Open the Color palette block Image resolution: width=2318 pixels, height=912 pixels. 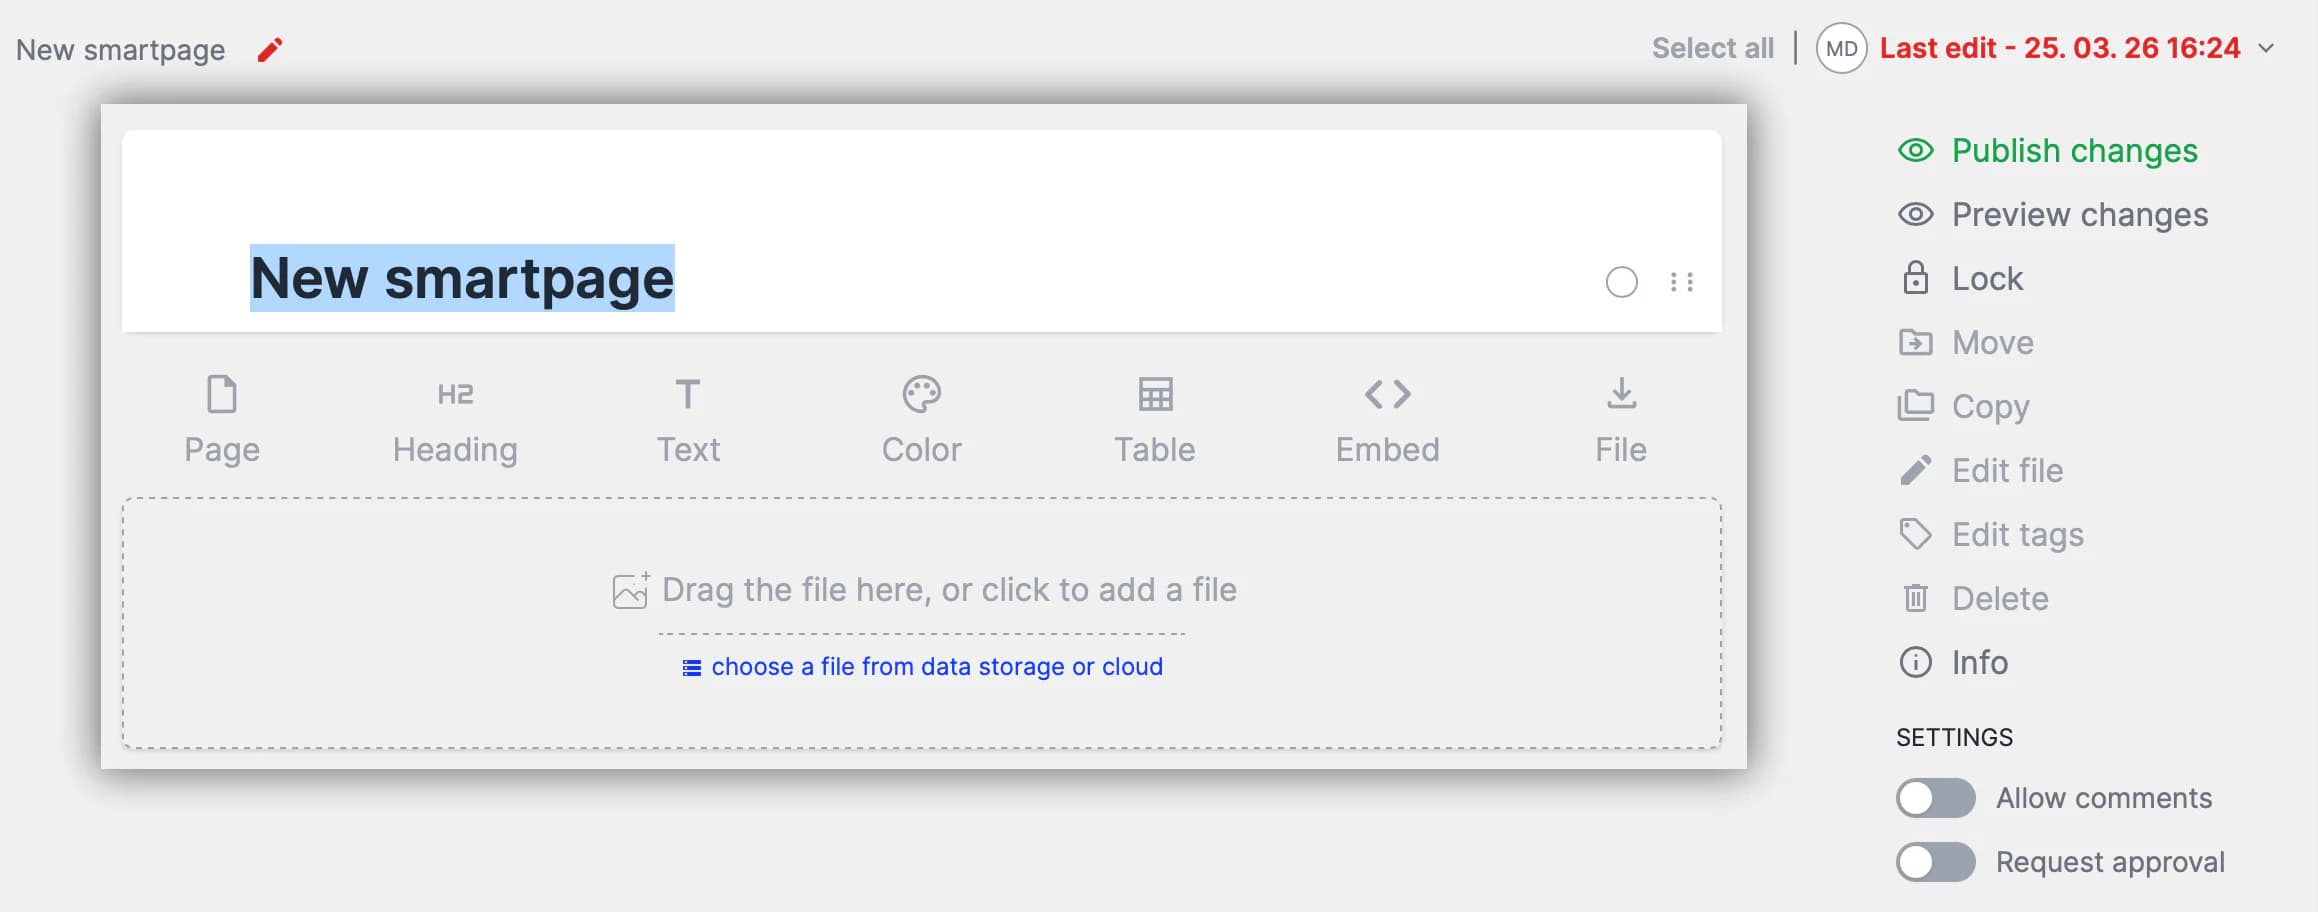pyautogui.click(x=921, y=419)
